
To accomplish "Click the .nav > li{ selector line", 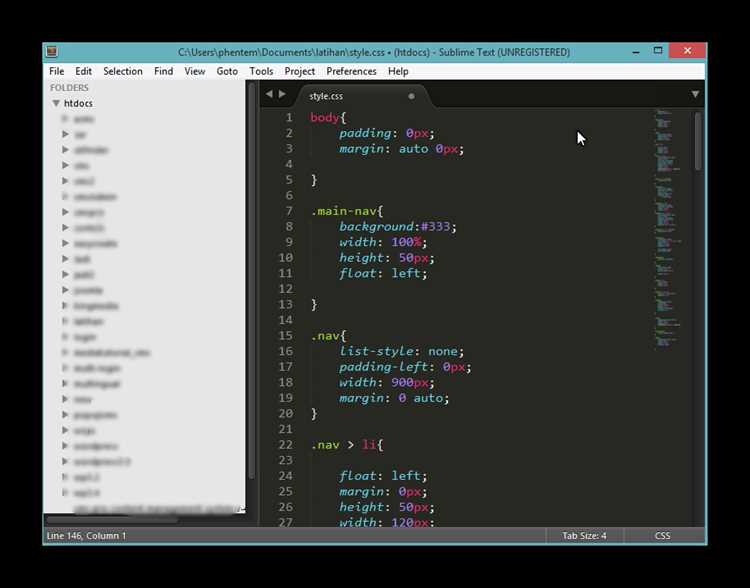I will click(347, 445).
